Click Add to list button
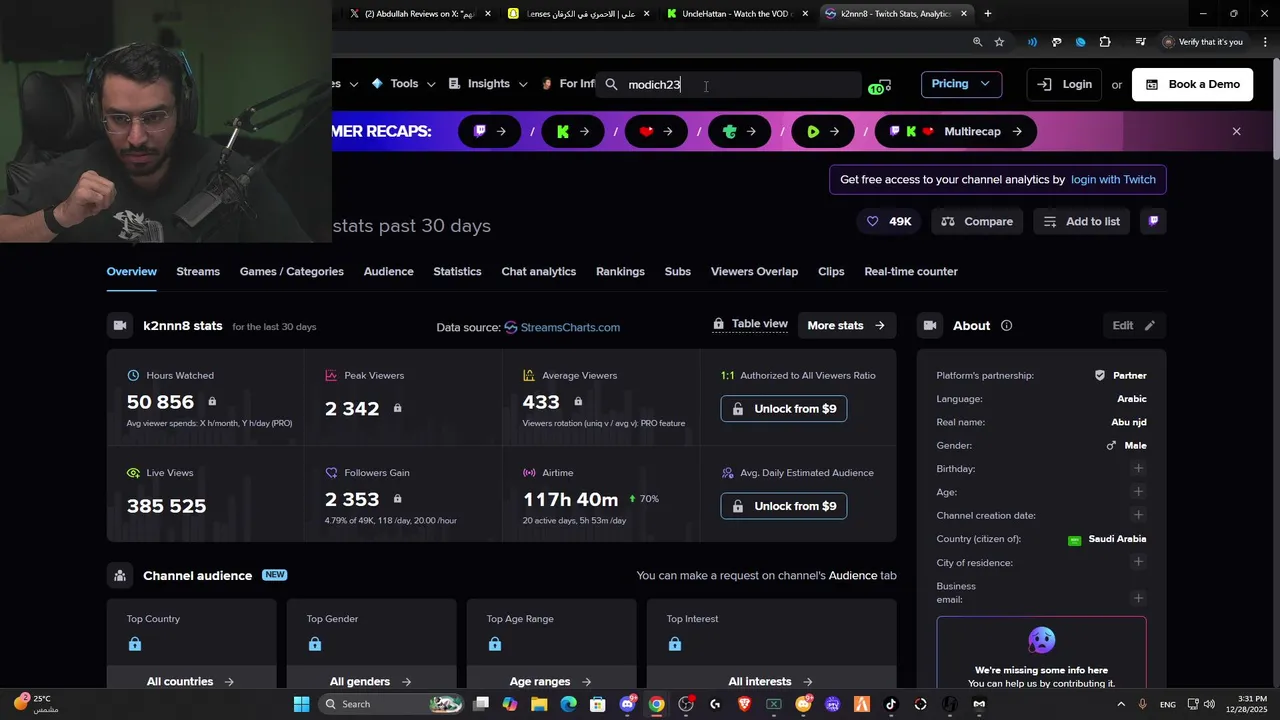 (1082, 221)
